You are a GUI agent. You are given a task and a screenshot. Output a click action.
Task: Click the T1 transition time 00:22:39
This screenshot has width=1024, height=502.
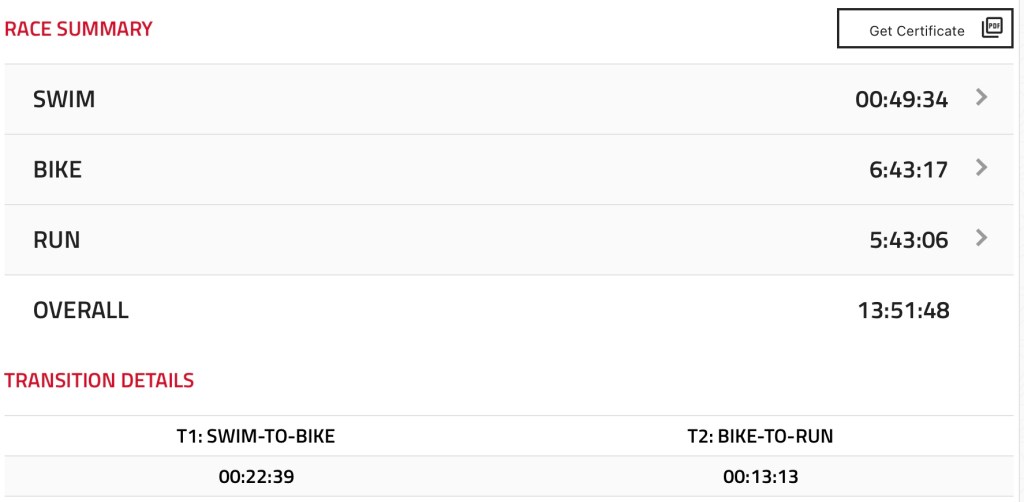(256, 476)
